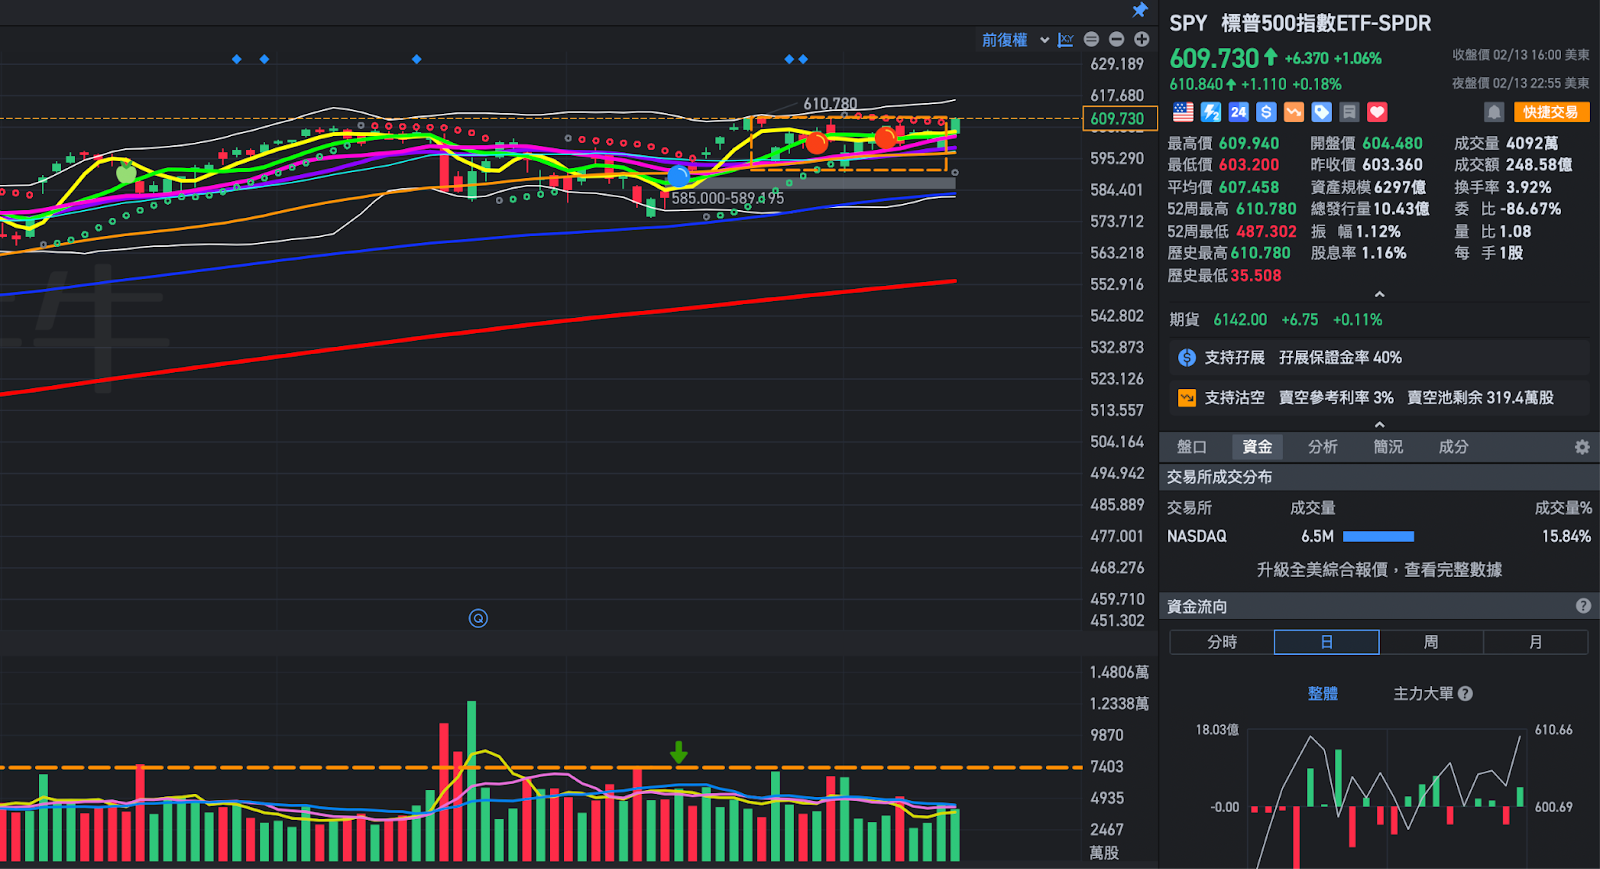Click the NASDAQ exchange row label

point(1197,536)
